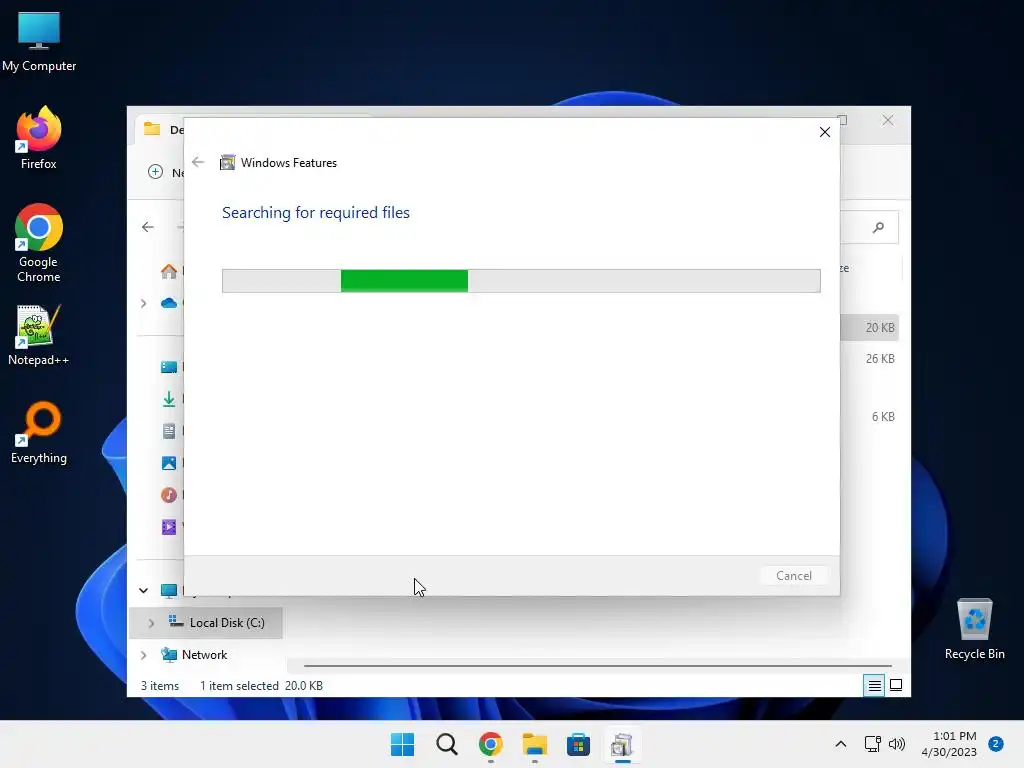This screenshot has height=768, width=1024.
Task: Click the File Explorer search box
Action: (869, 227)
